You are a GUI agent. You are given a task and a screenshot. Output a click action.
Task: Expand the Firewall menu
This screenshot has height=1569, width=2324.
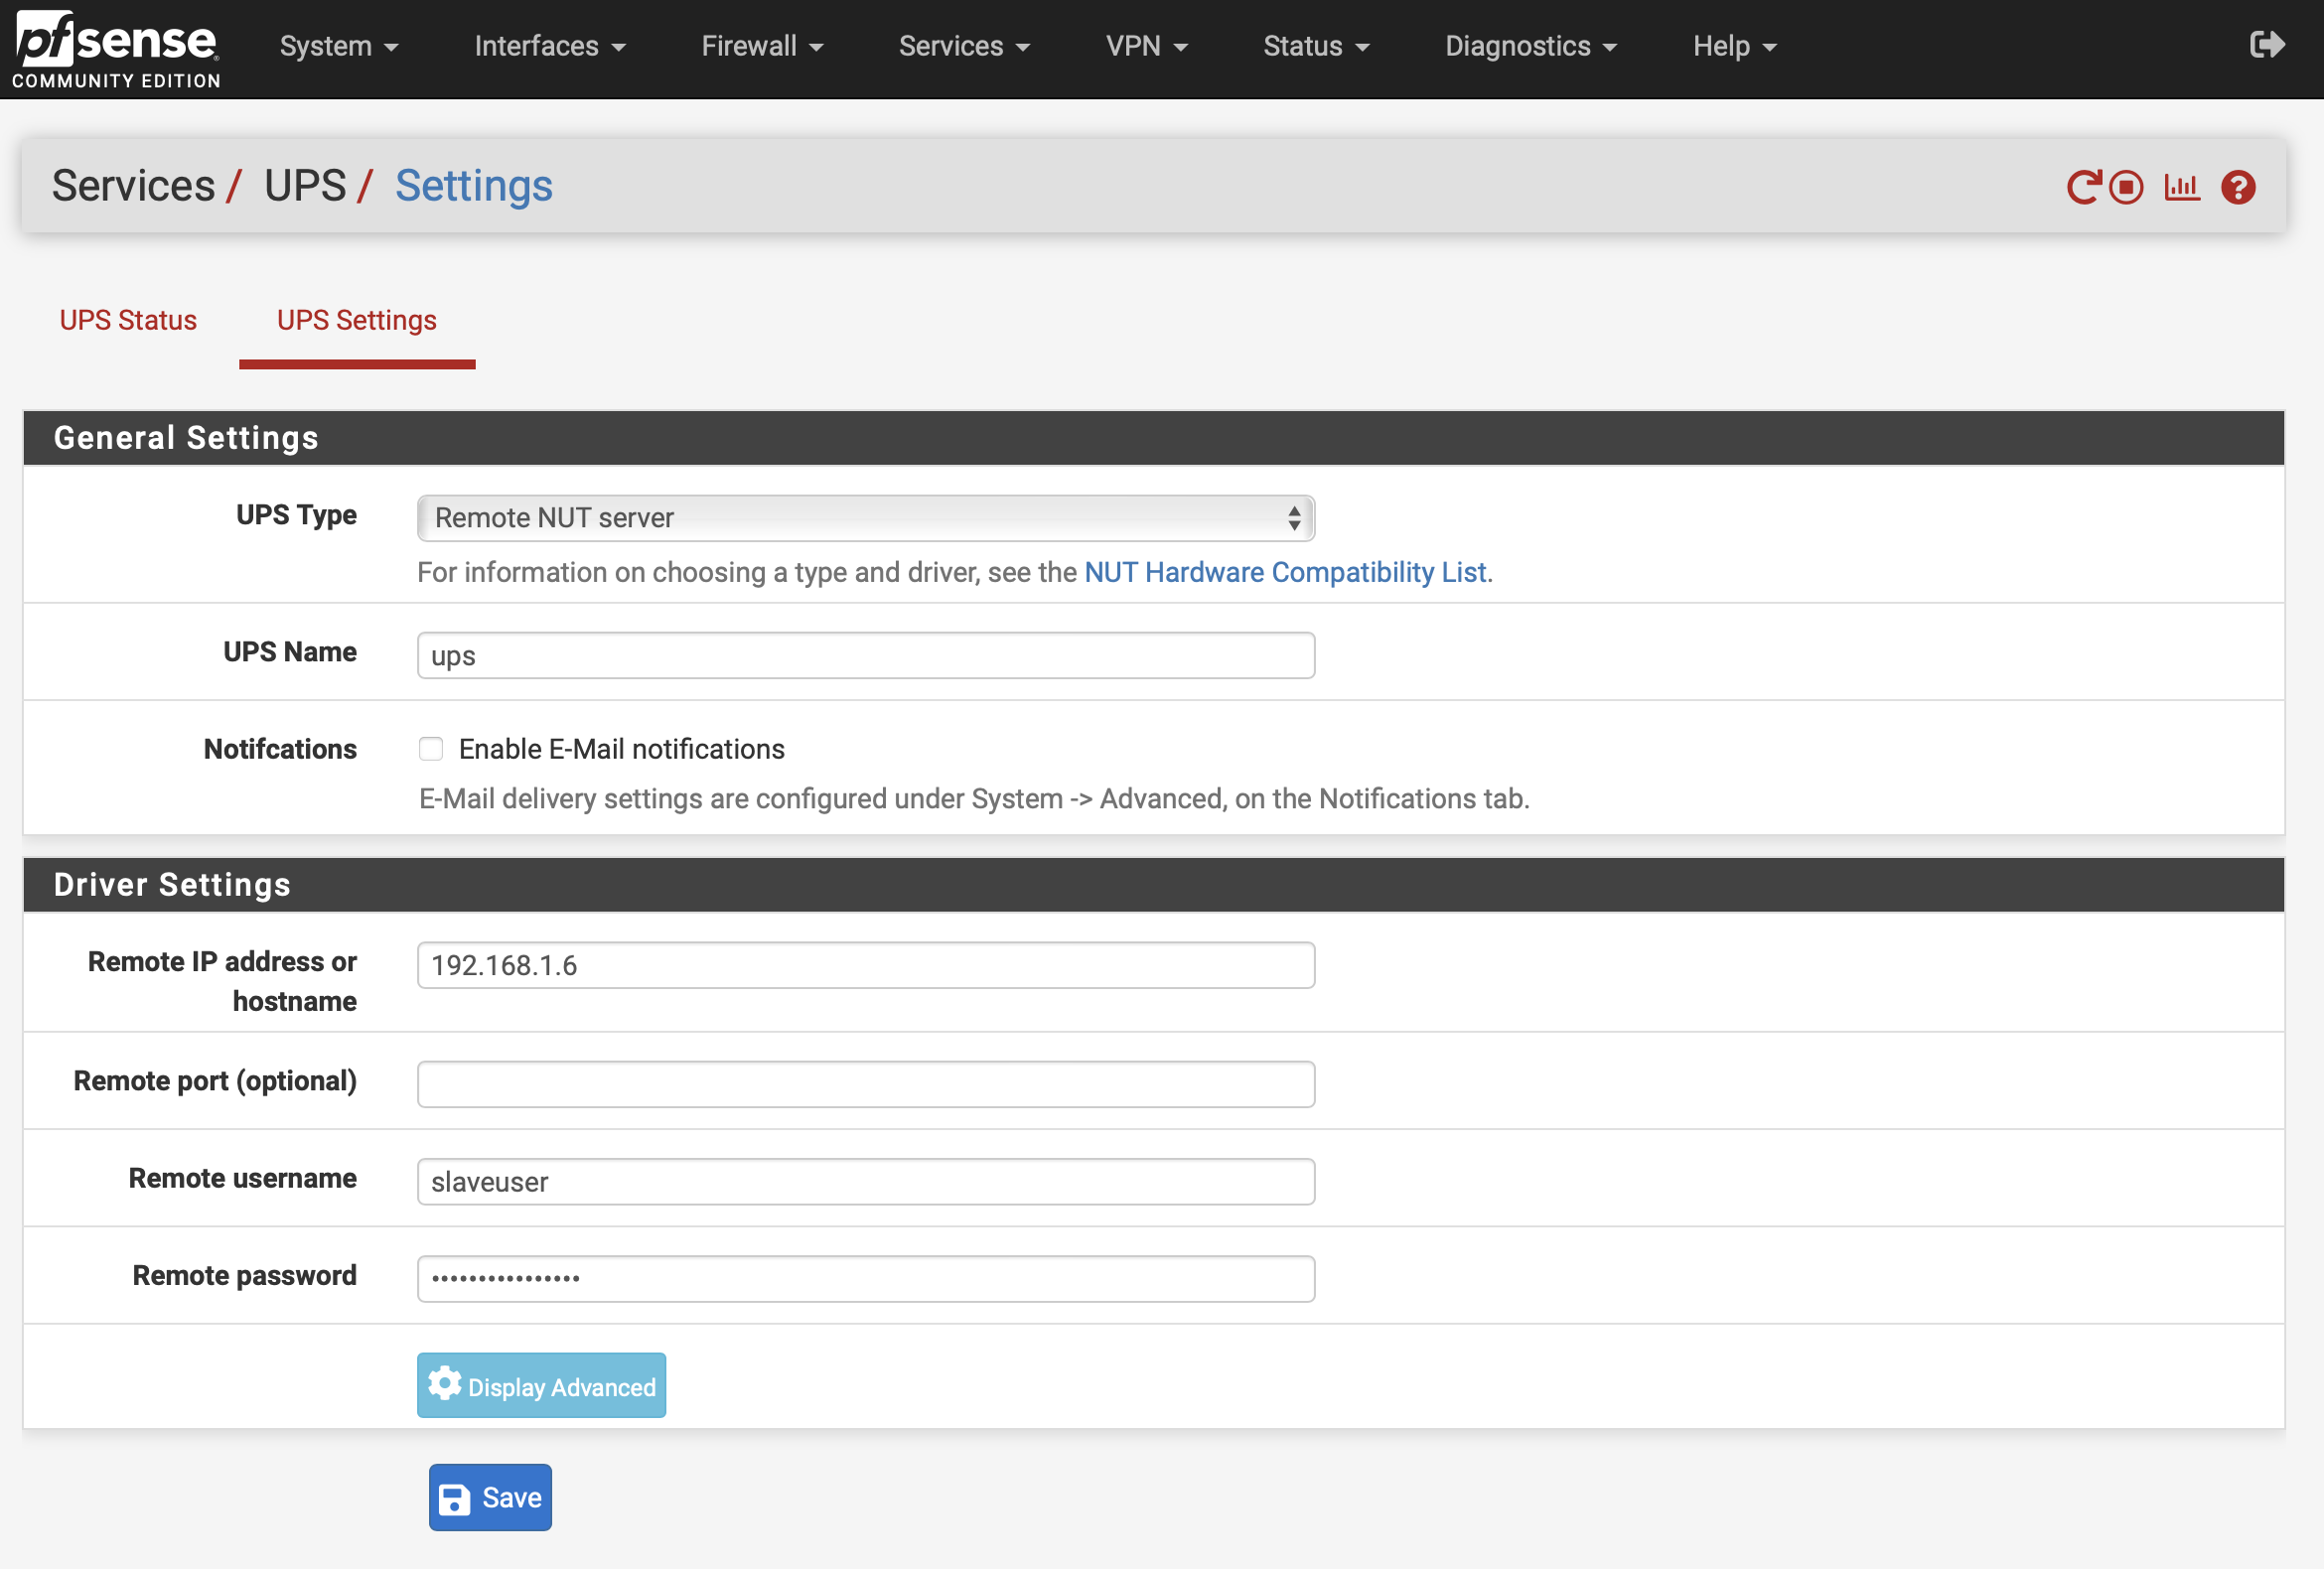click(x=762, y=46)
